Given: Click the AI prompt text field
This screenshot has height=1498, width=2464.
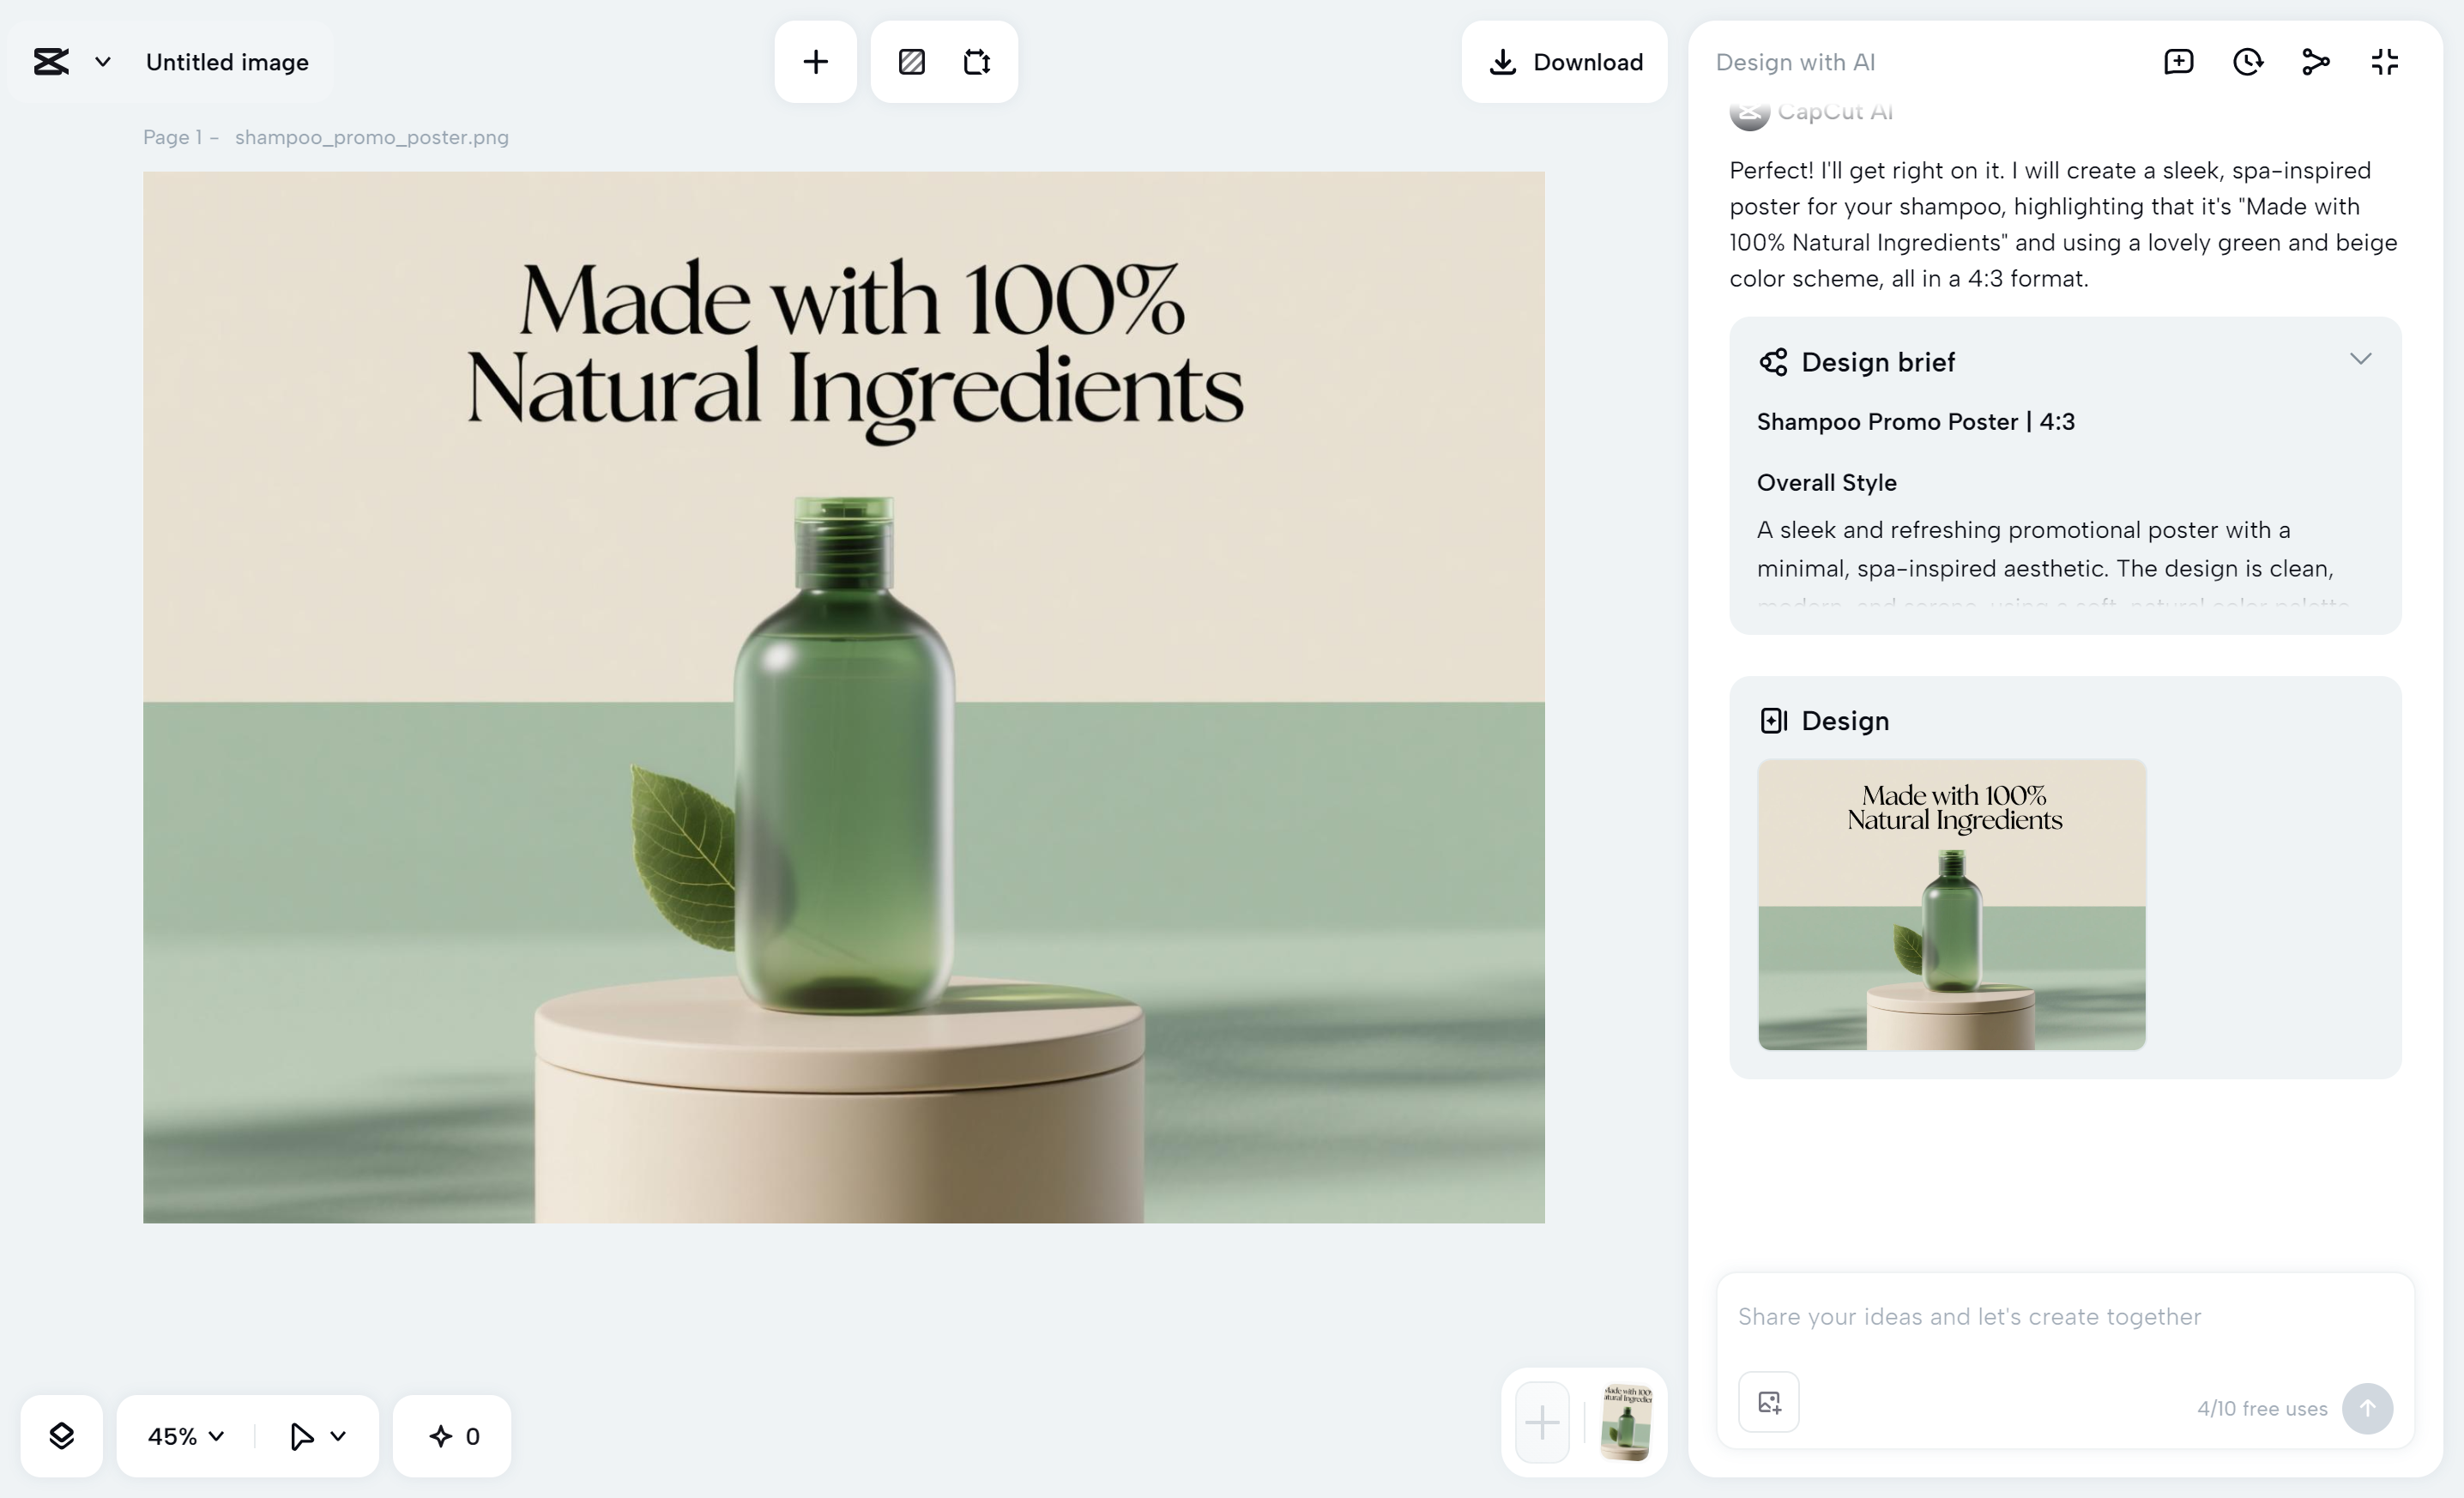Looking at the screenshot, I should 2064,1316.
